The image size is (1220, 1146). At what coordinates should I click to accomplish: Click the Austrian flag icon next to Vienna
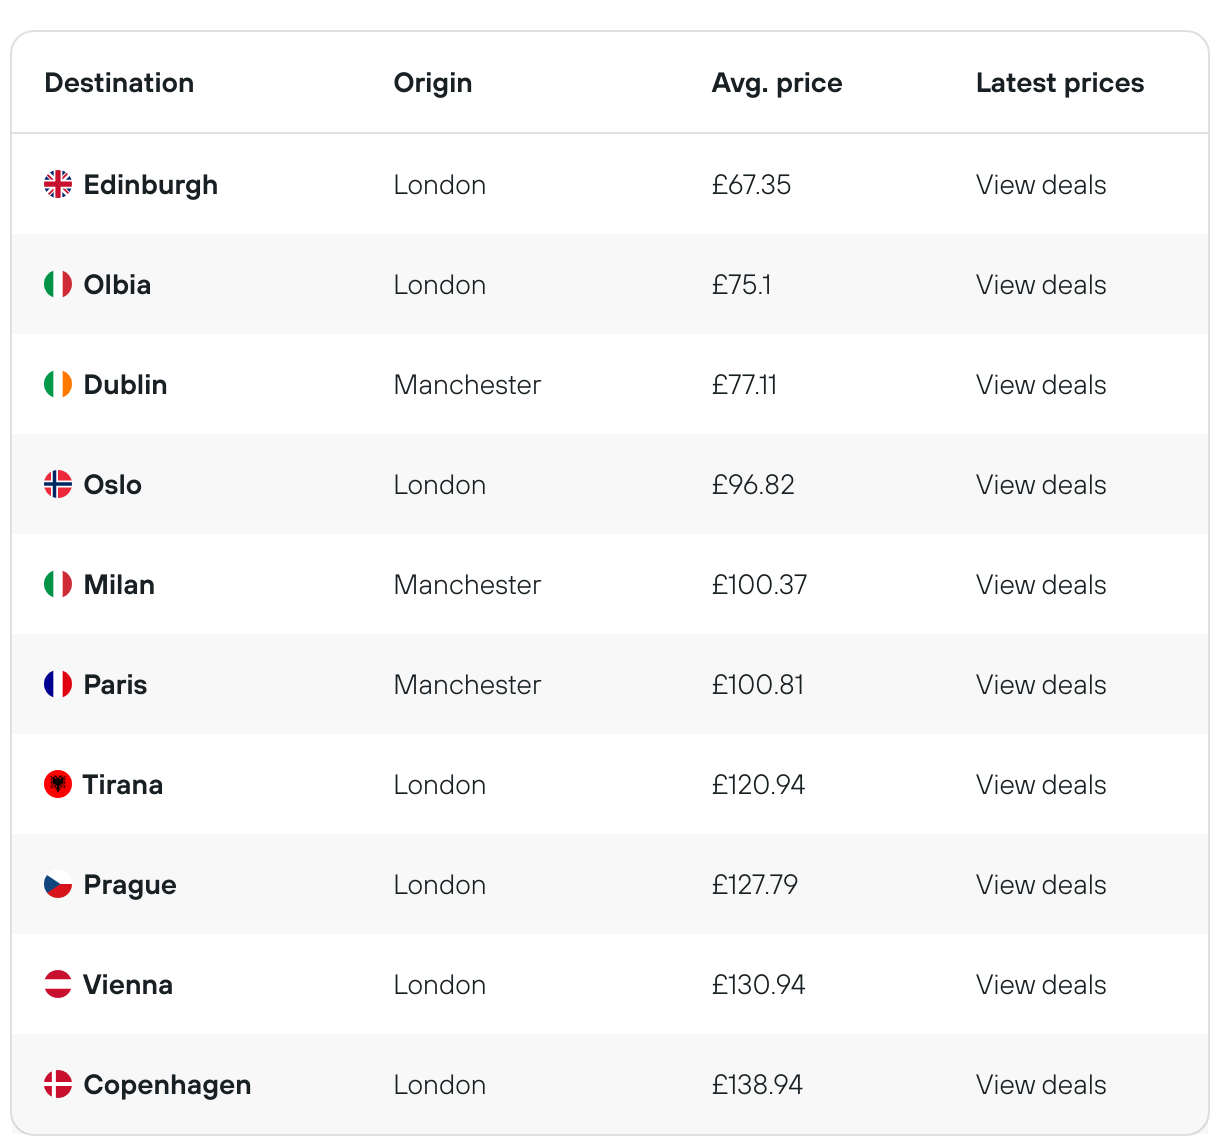click(58, 984)
